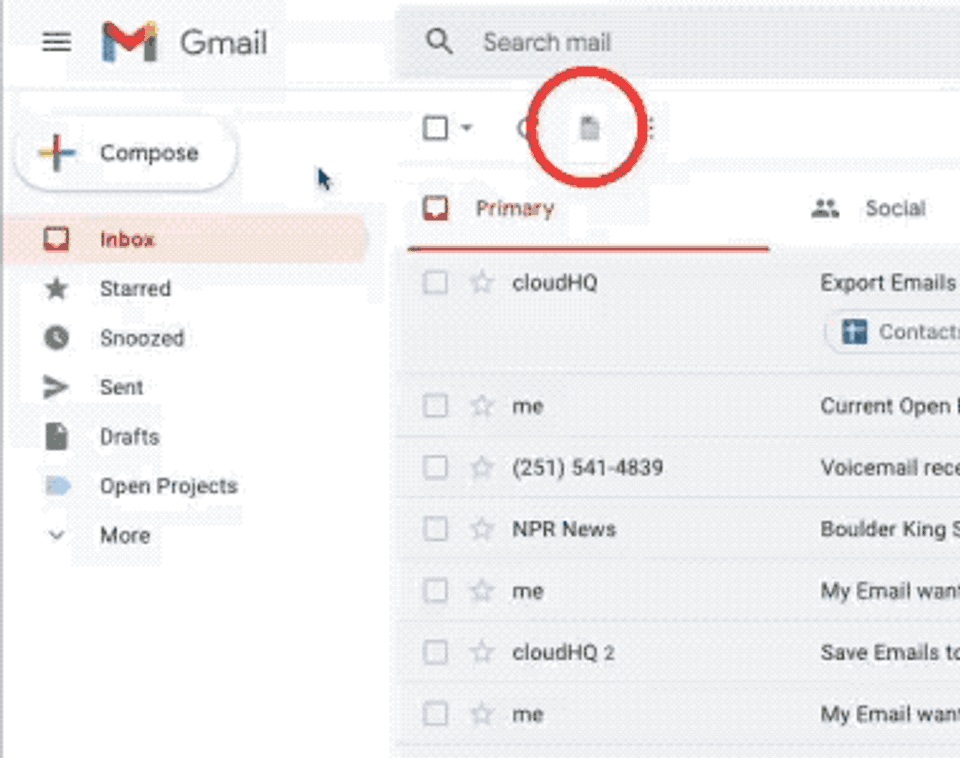Viewport: 960px width, 758px height.
Task: Star the 'Current Open' email from me
Action: [x=482, y=406]
